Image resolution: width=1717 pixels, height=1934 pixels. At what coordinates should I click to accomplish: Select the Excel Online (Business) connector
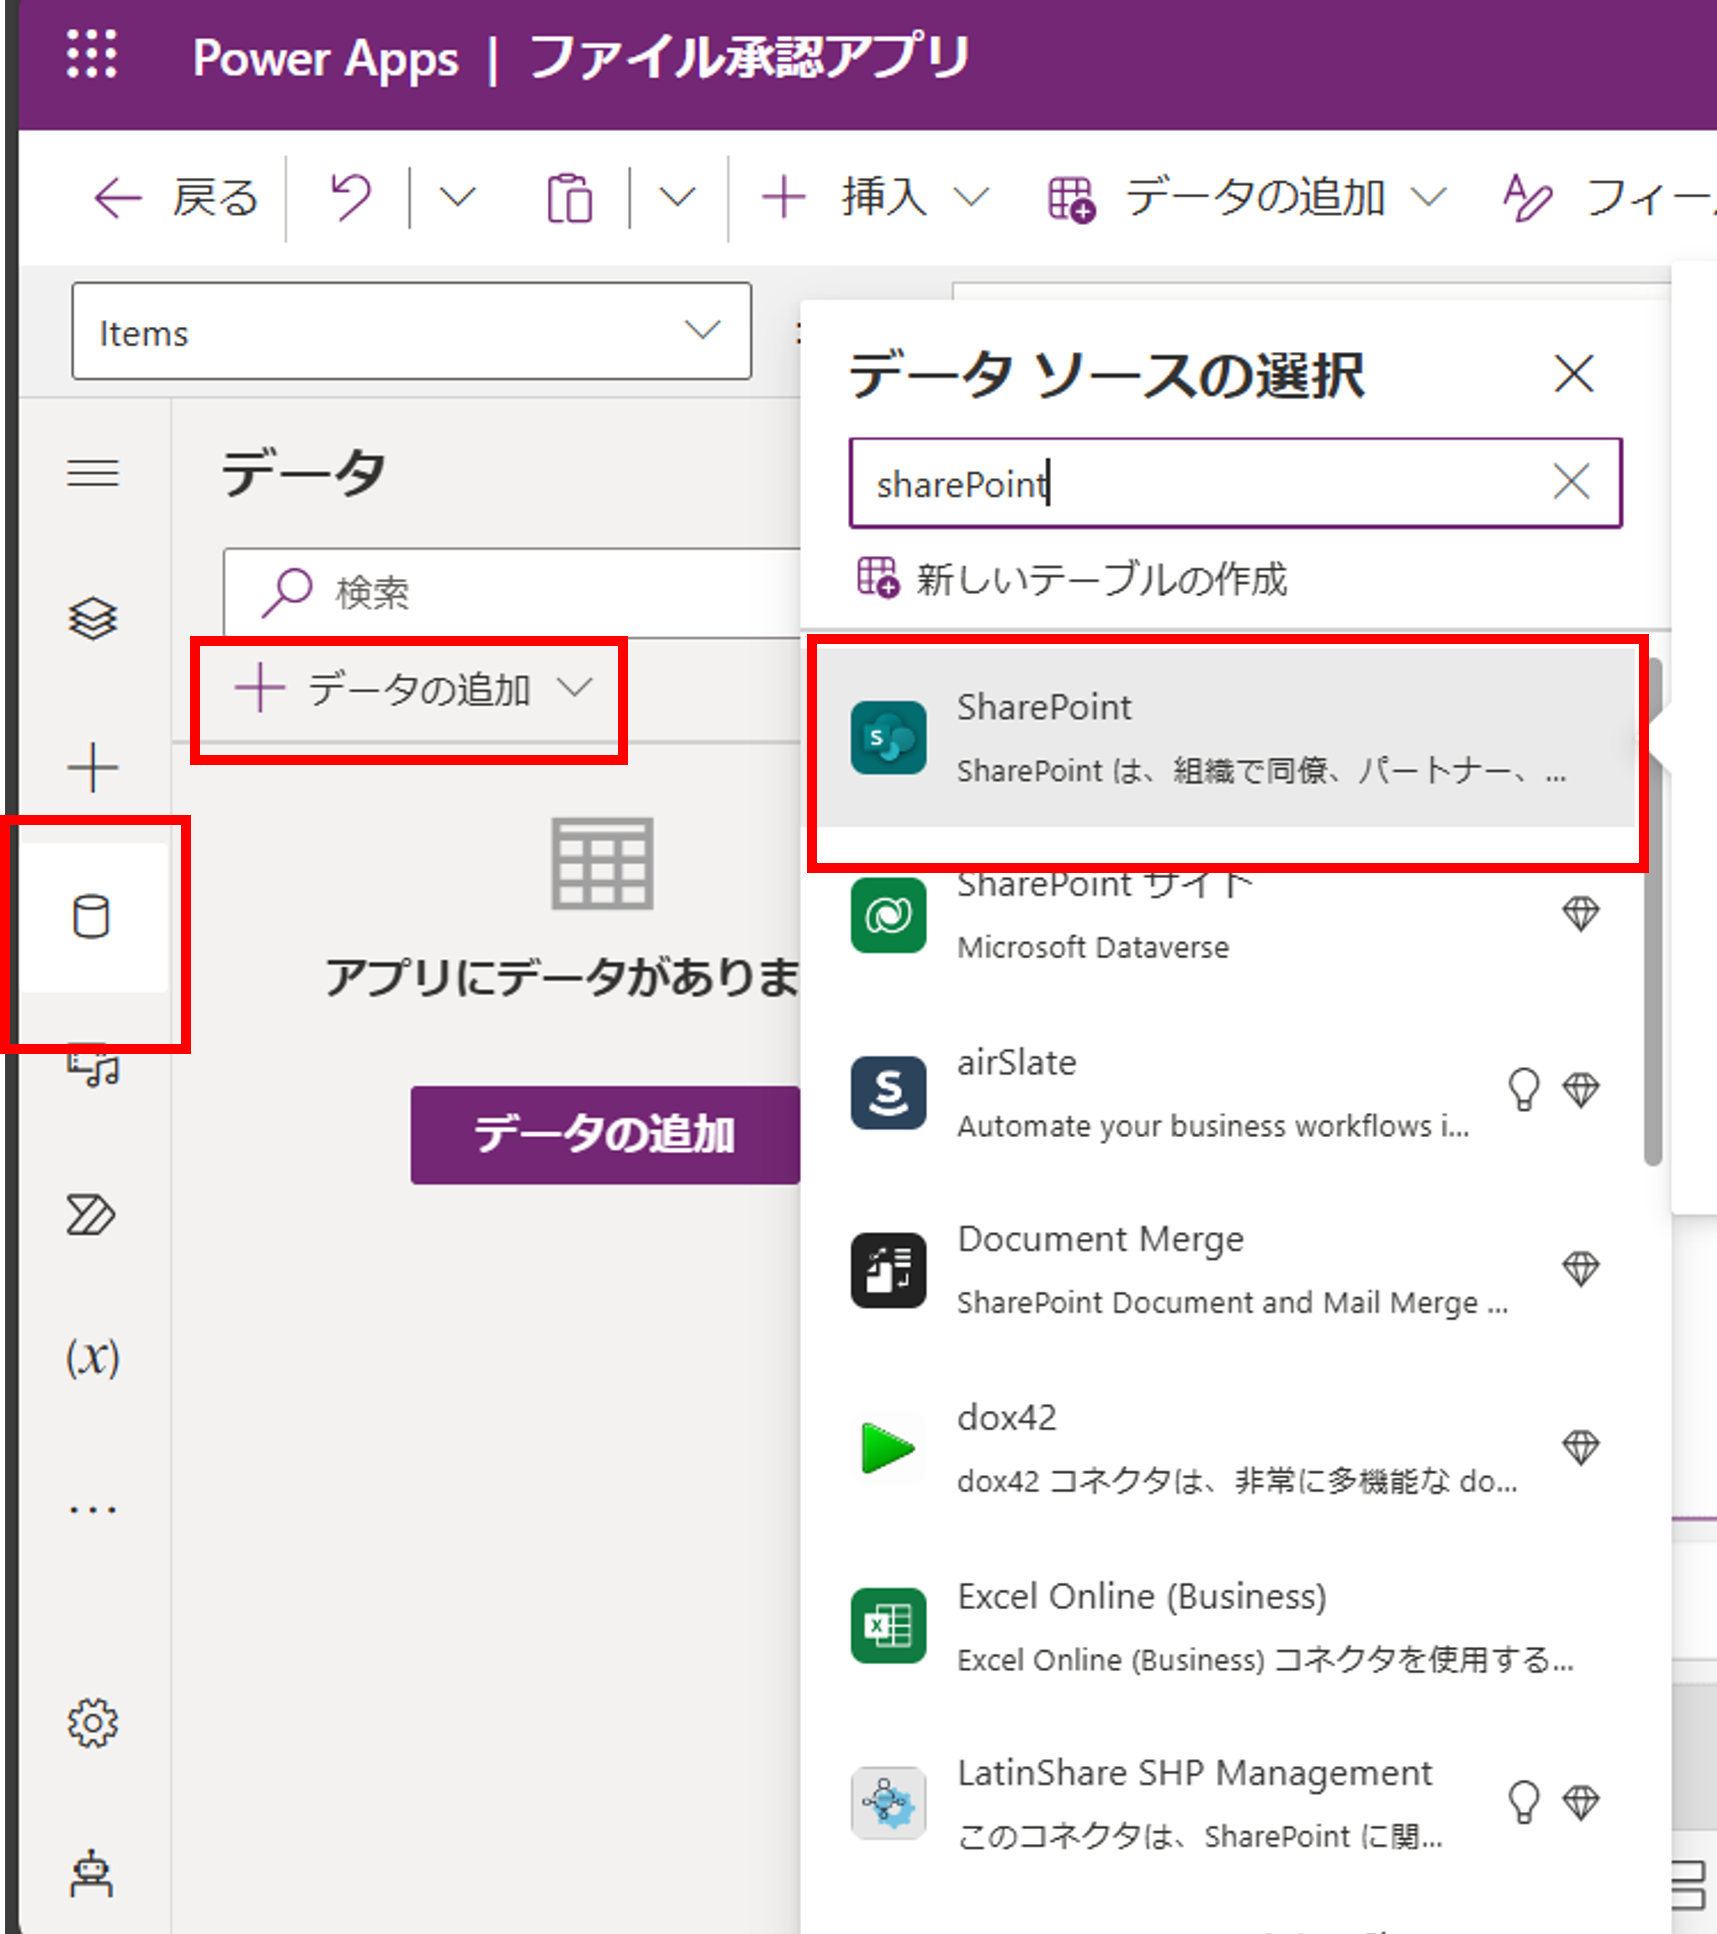click(x=1228, y=1626)
